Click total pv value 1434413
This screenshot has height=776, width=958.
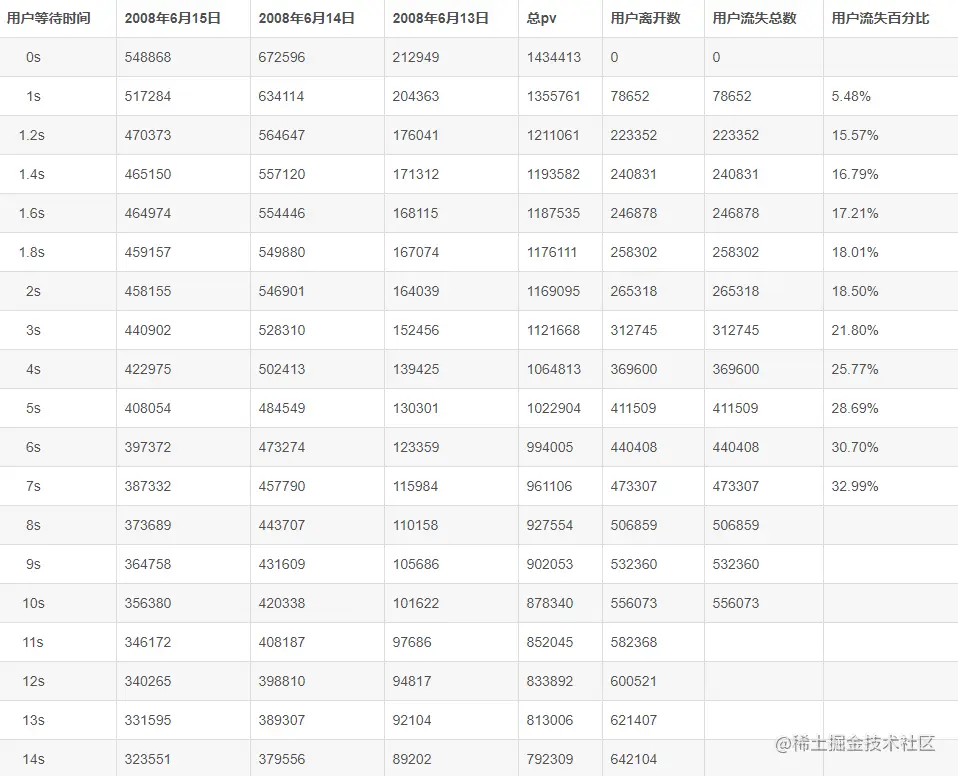[x=554, y=58]
